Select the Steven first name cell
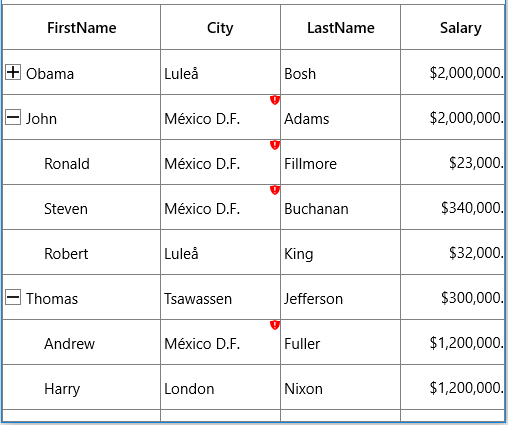 point(82,207)
